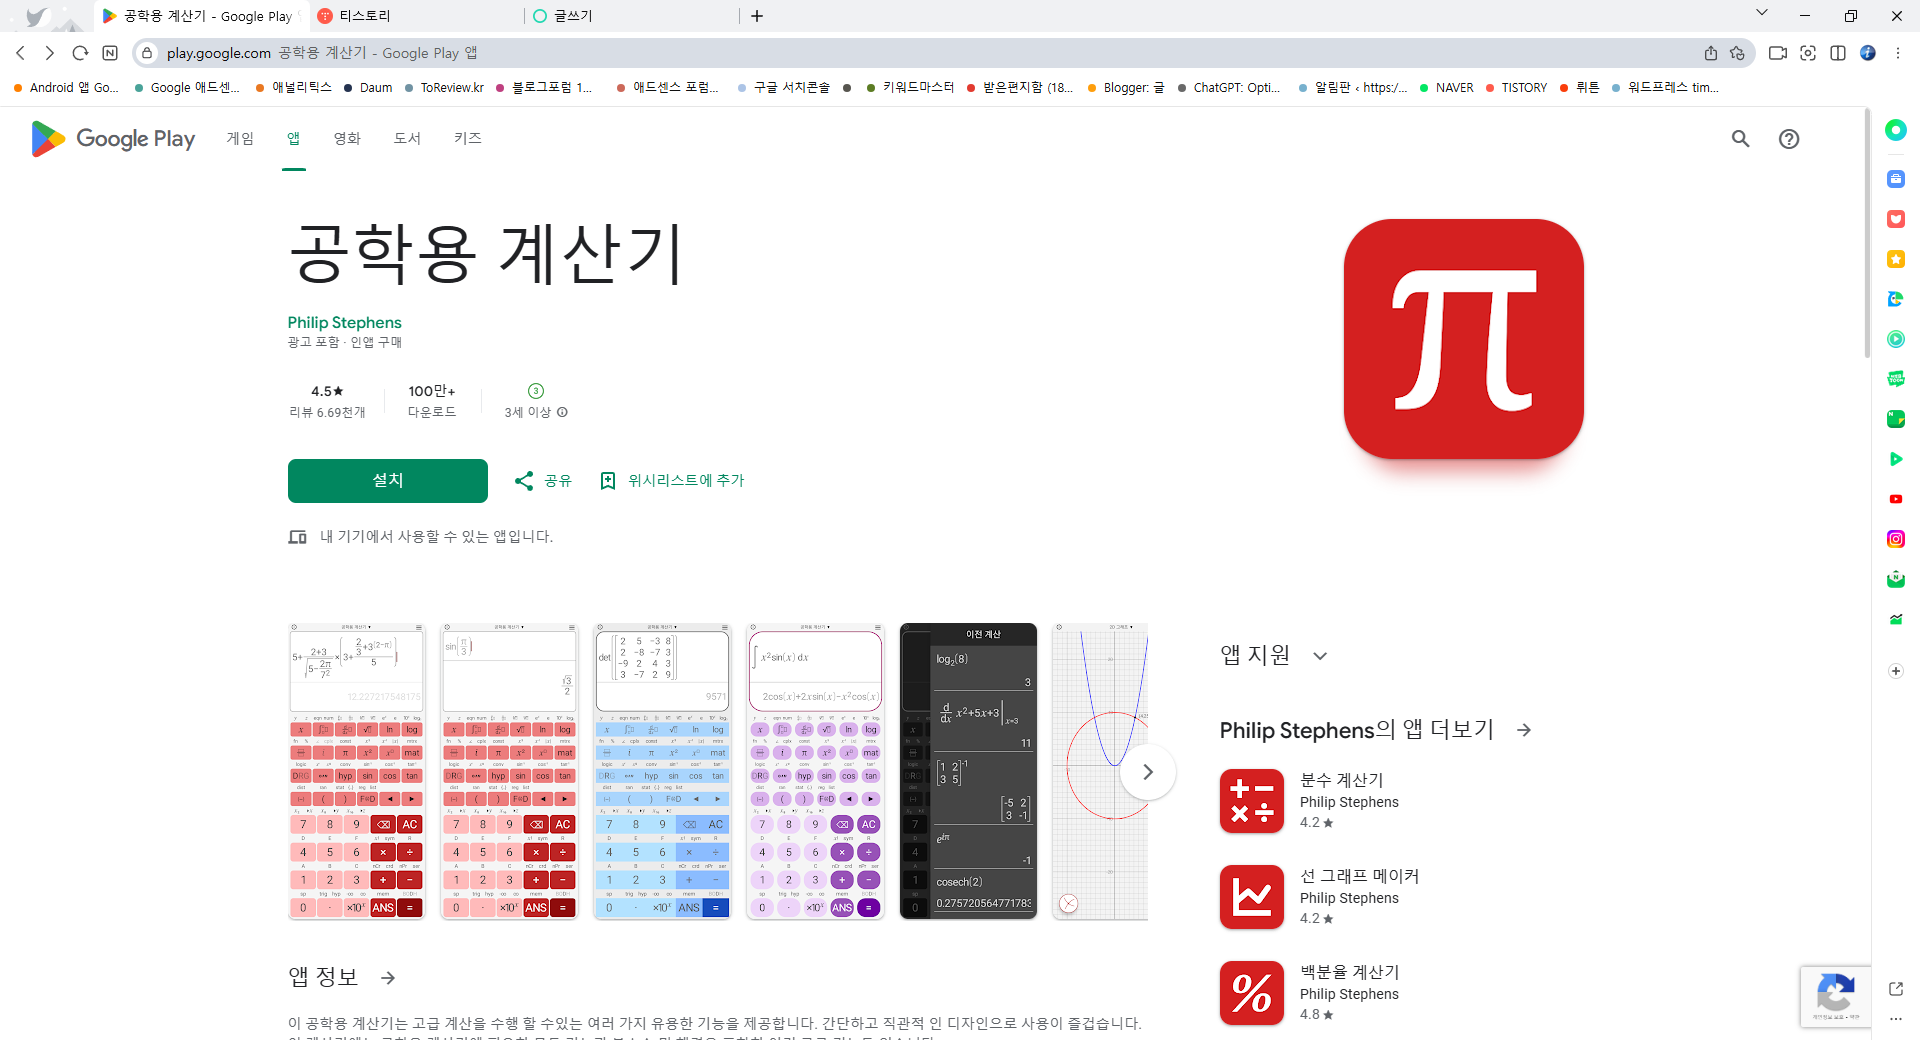Image resolution: width=1920 pixels, height=1040 pixels.
Task: Open Google Play search
Action: (x=1740, y=139)
